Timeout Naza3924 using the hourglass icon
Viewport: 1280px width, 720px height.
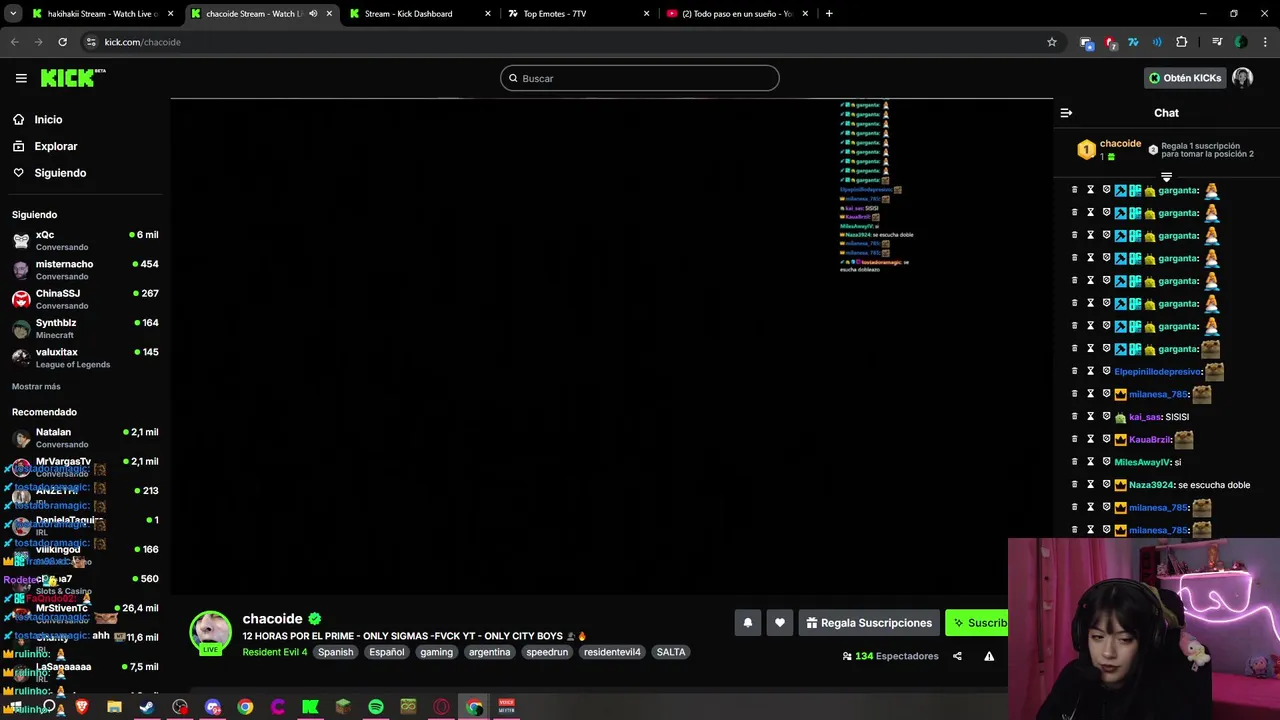coord(1090,484)
